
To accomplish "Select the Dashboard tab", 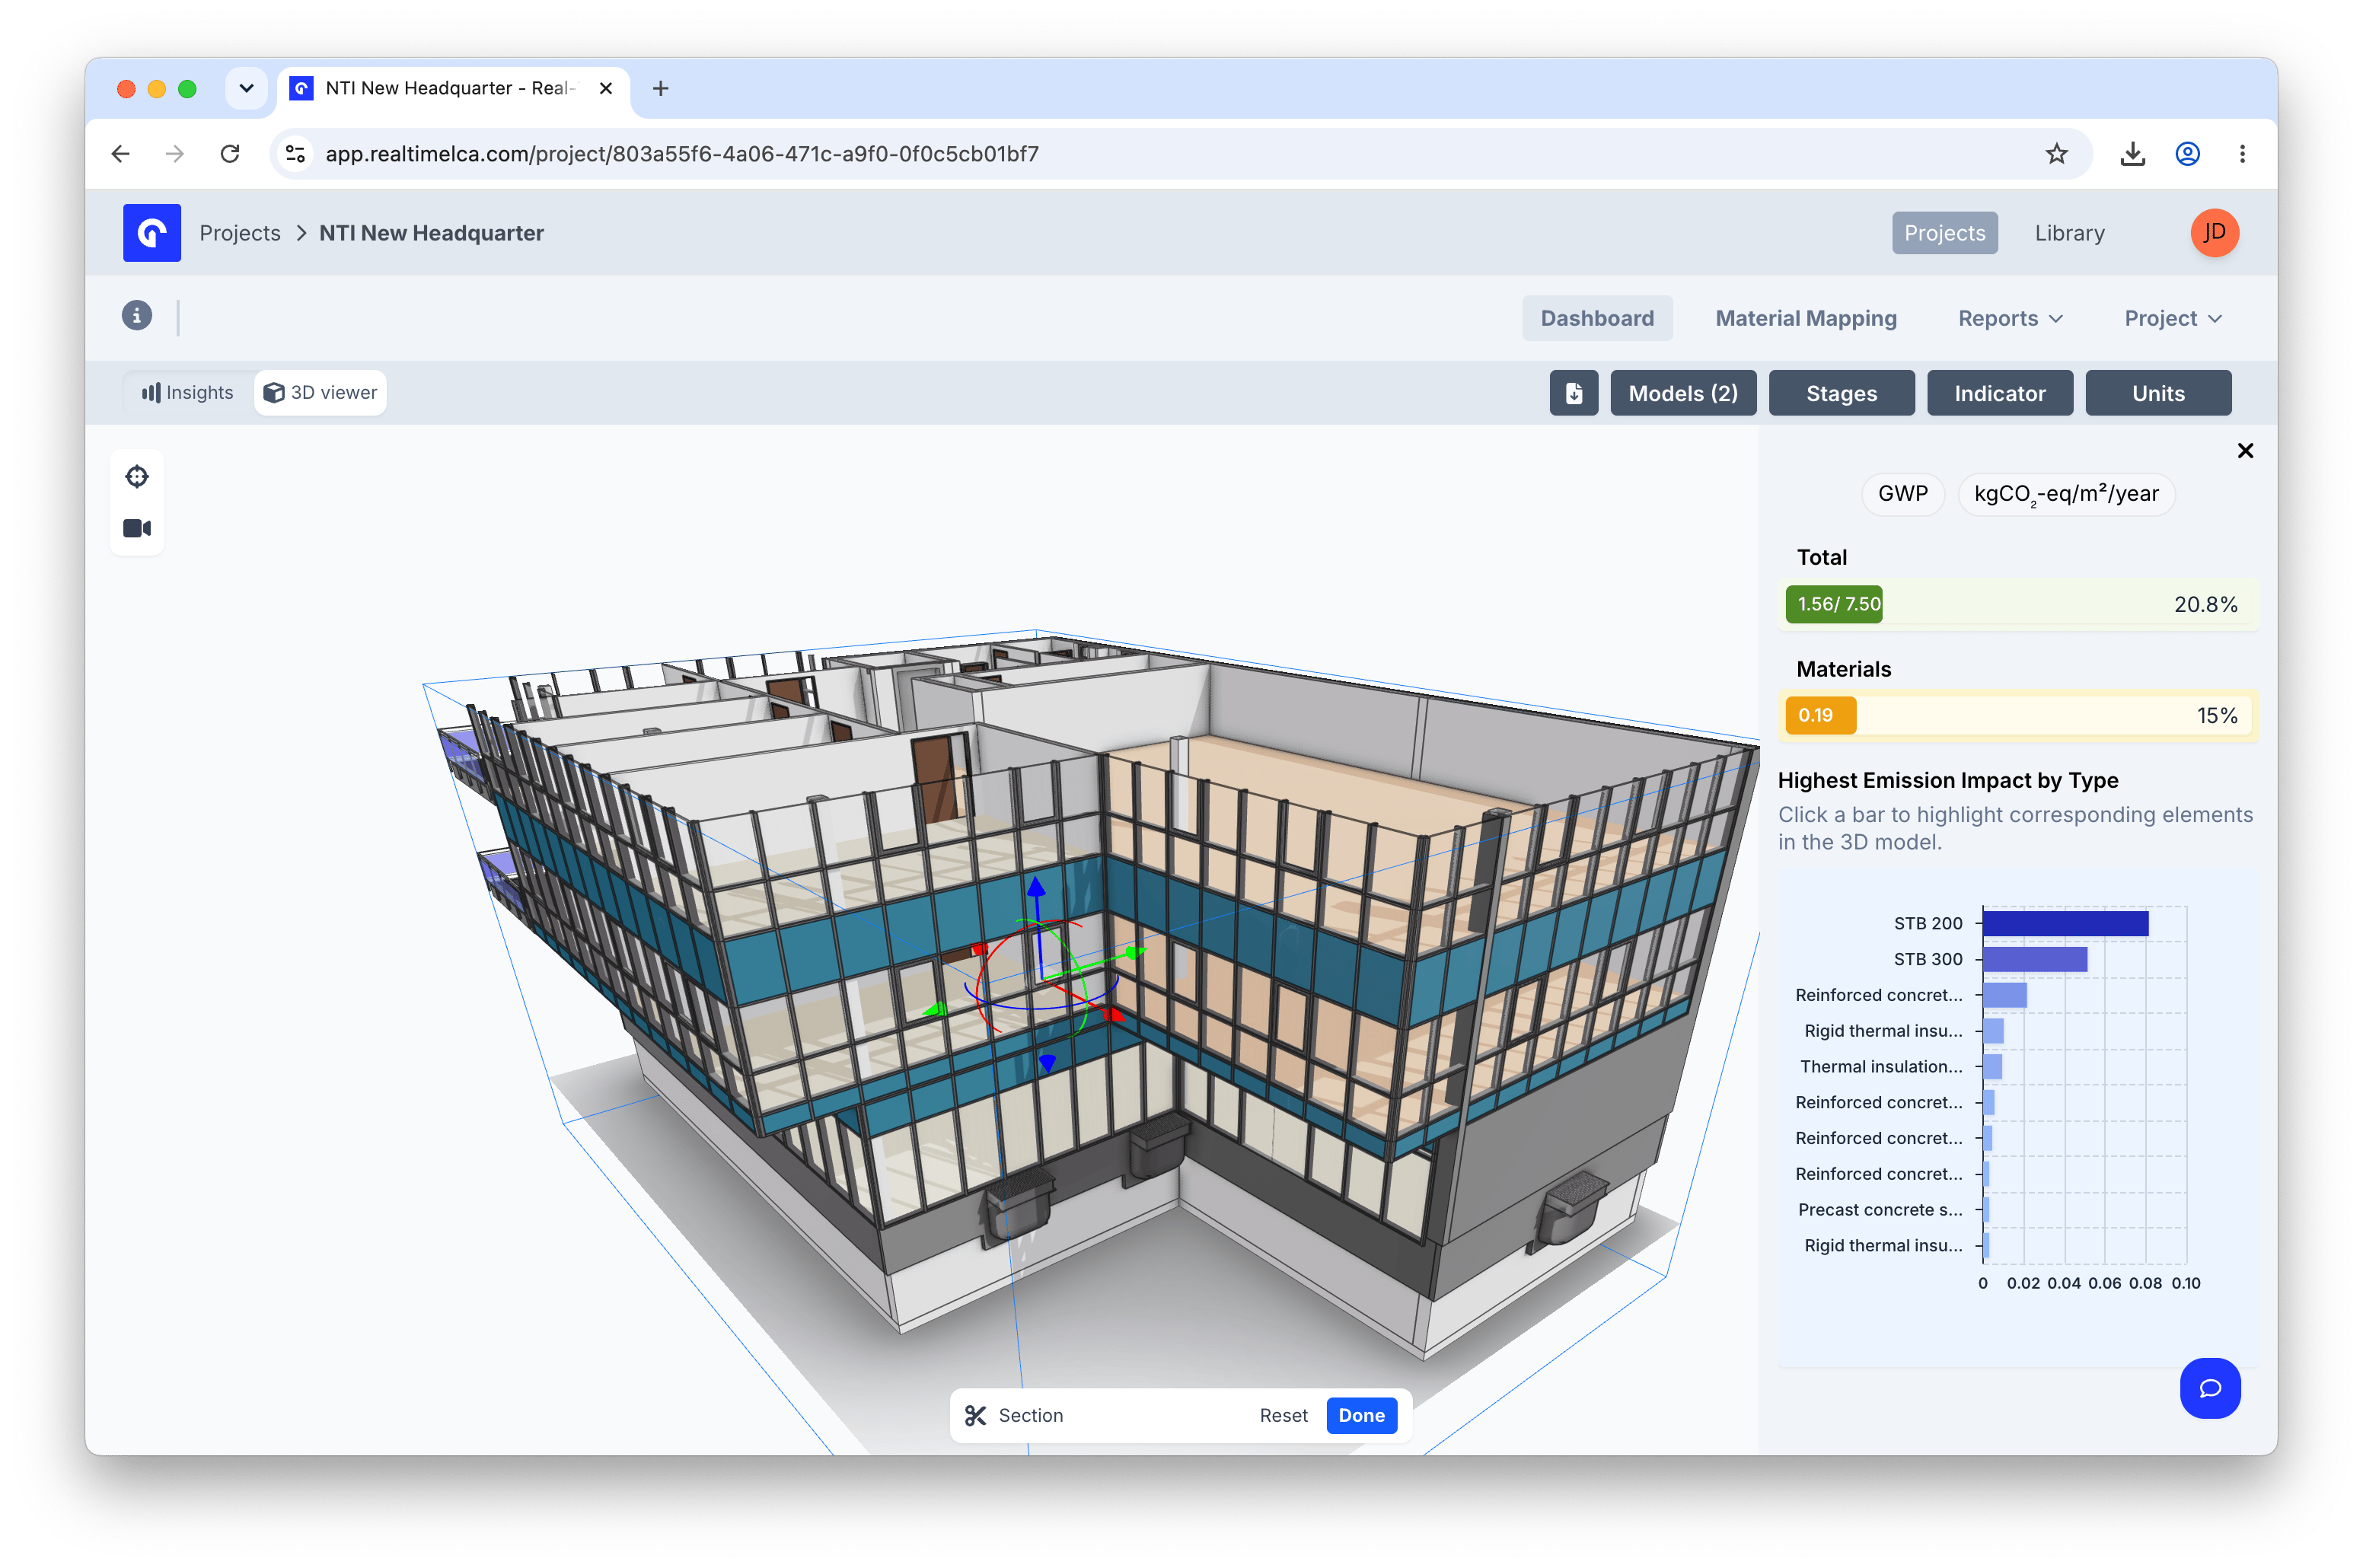I will [x=1596, y=318].
